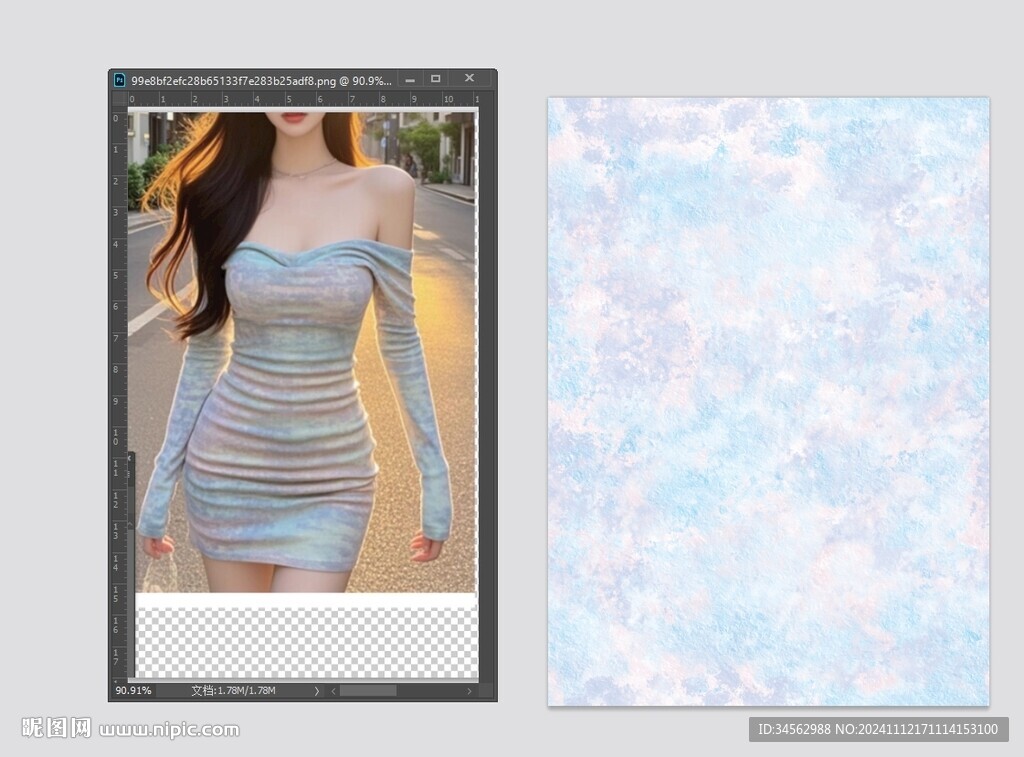Click the woman's photo in the canvas
This screenshot has height=757, width=1024.
coord(302,352)
